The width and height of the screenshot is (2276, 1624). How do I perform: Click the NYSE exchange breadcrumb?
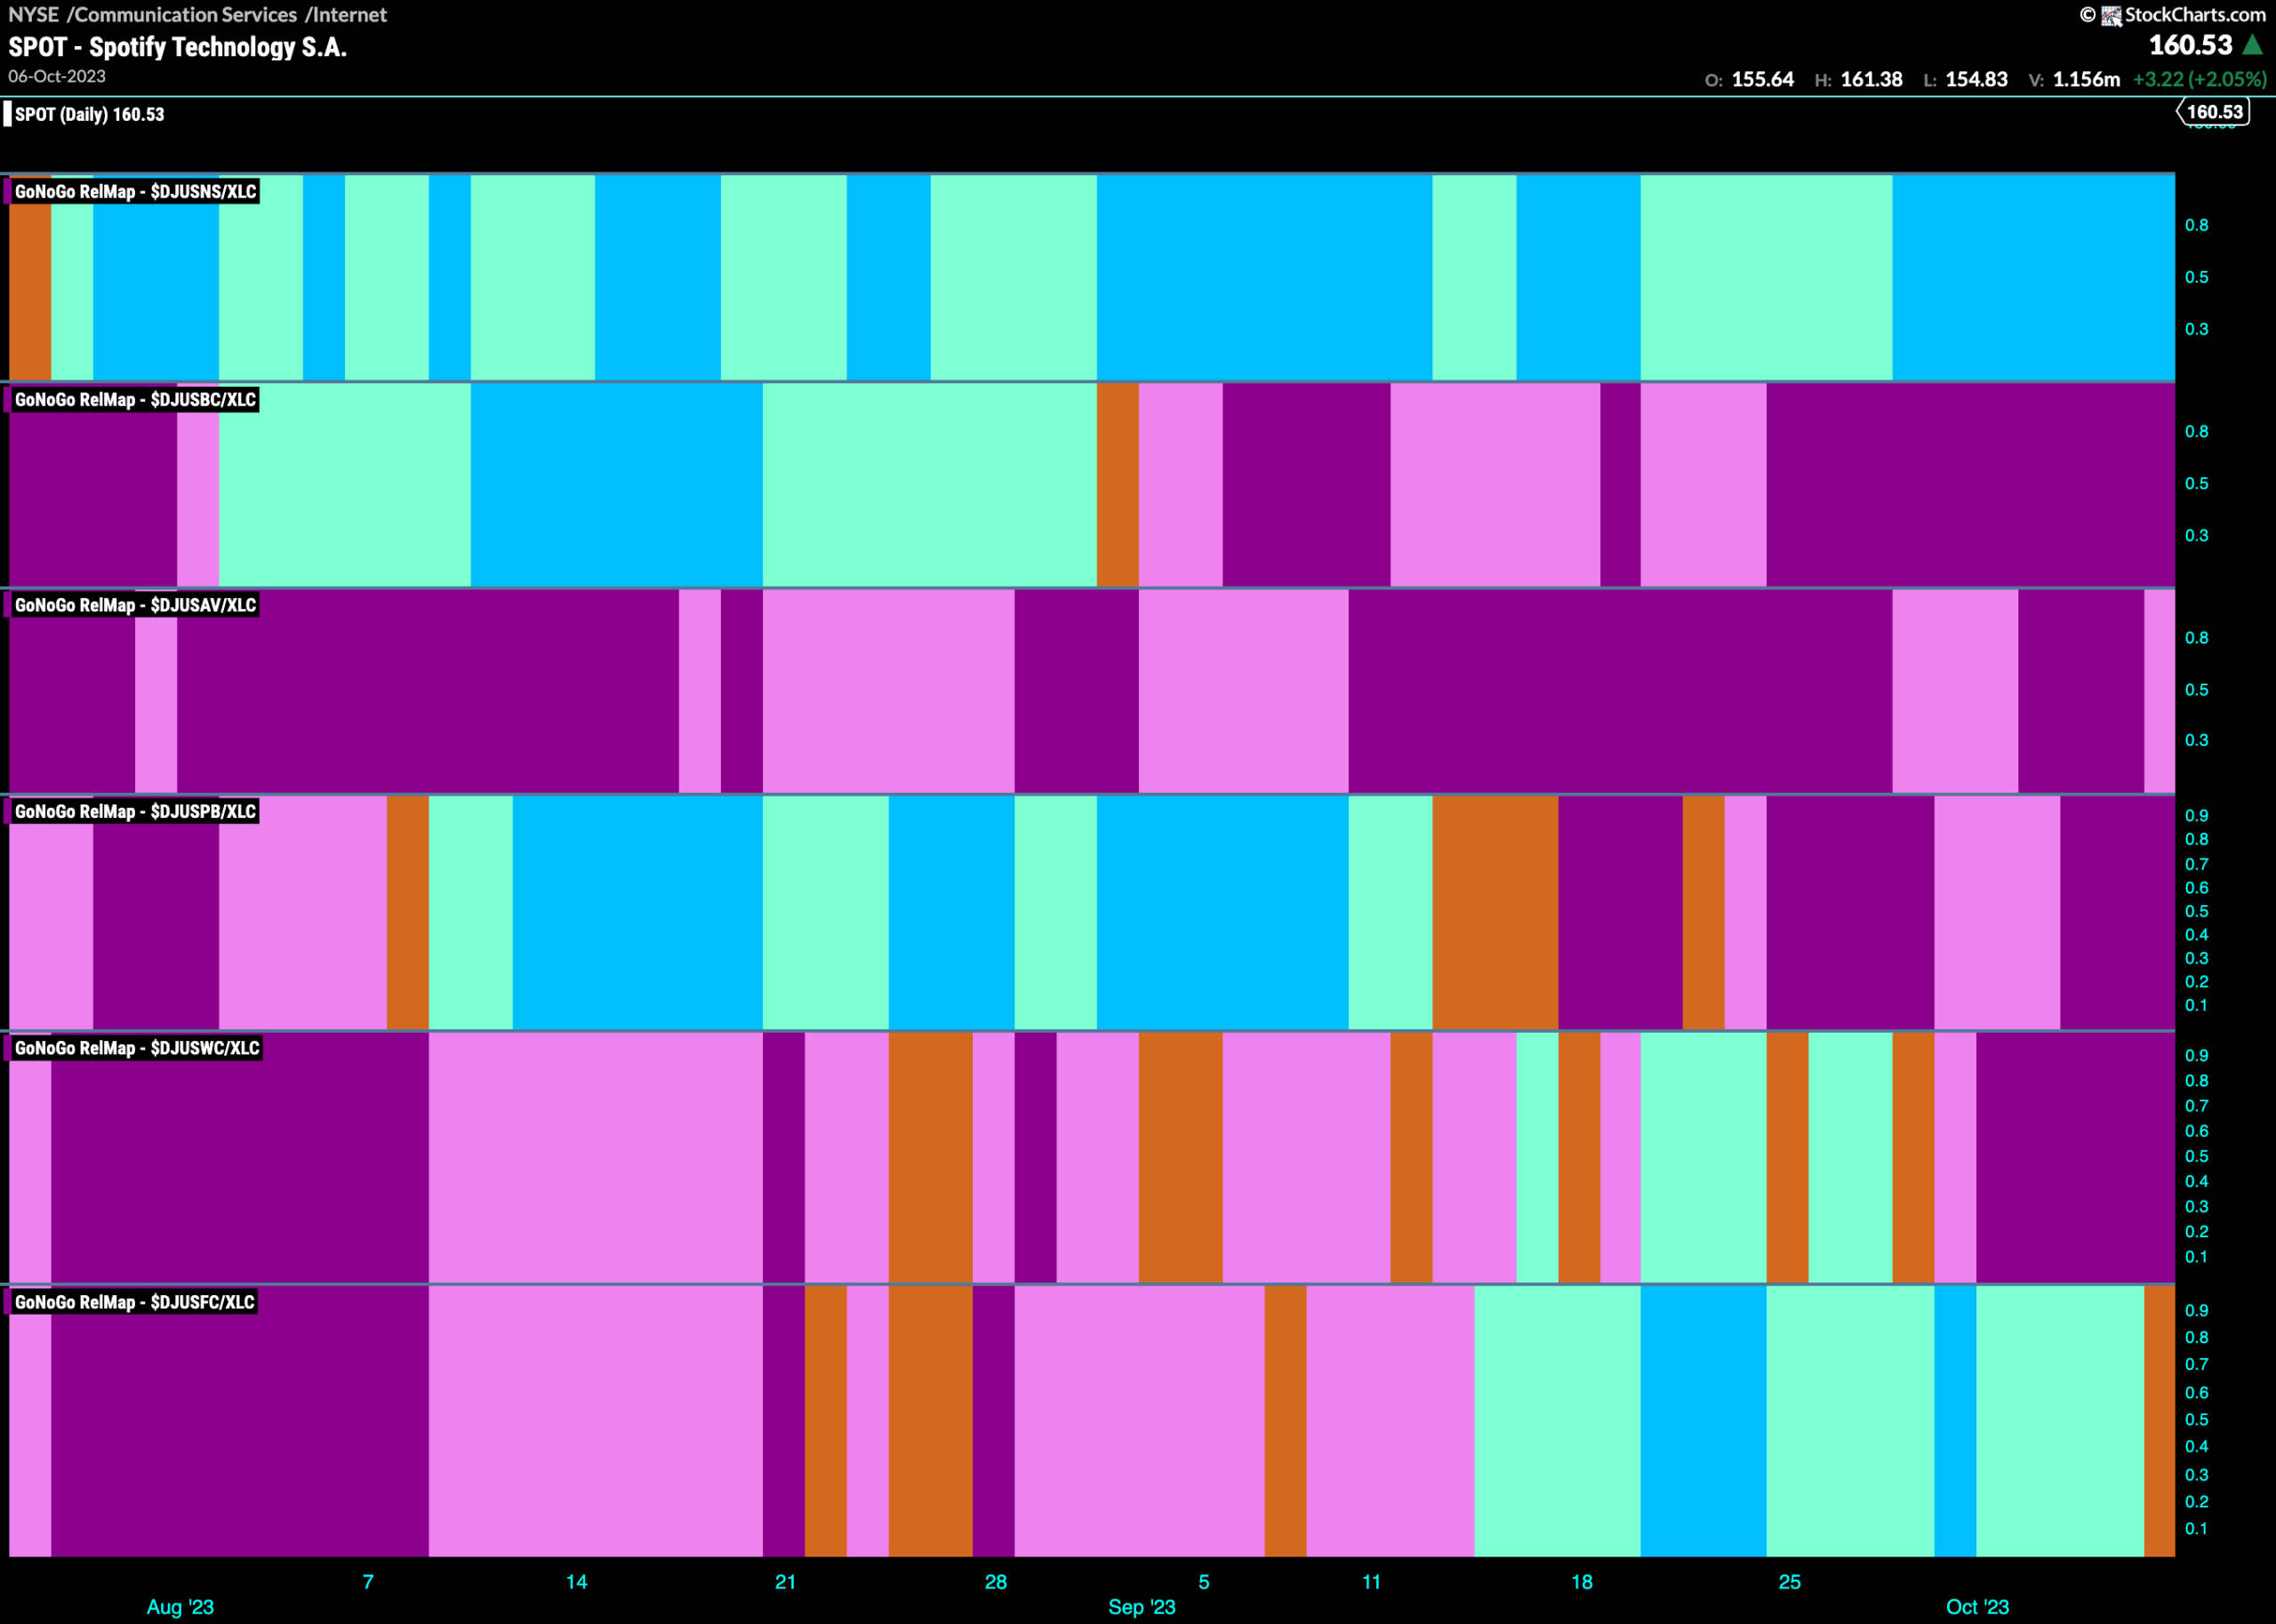point(33,15)
